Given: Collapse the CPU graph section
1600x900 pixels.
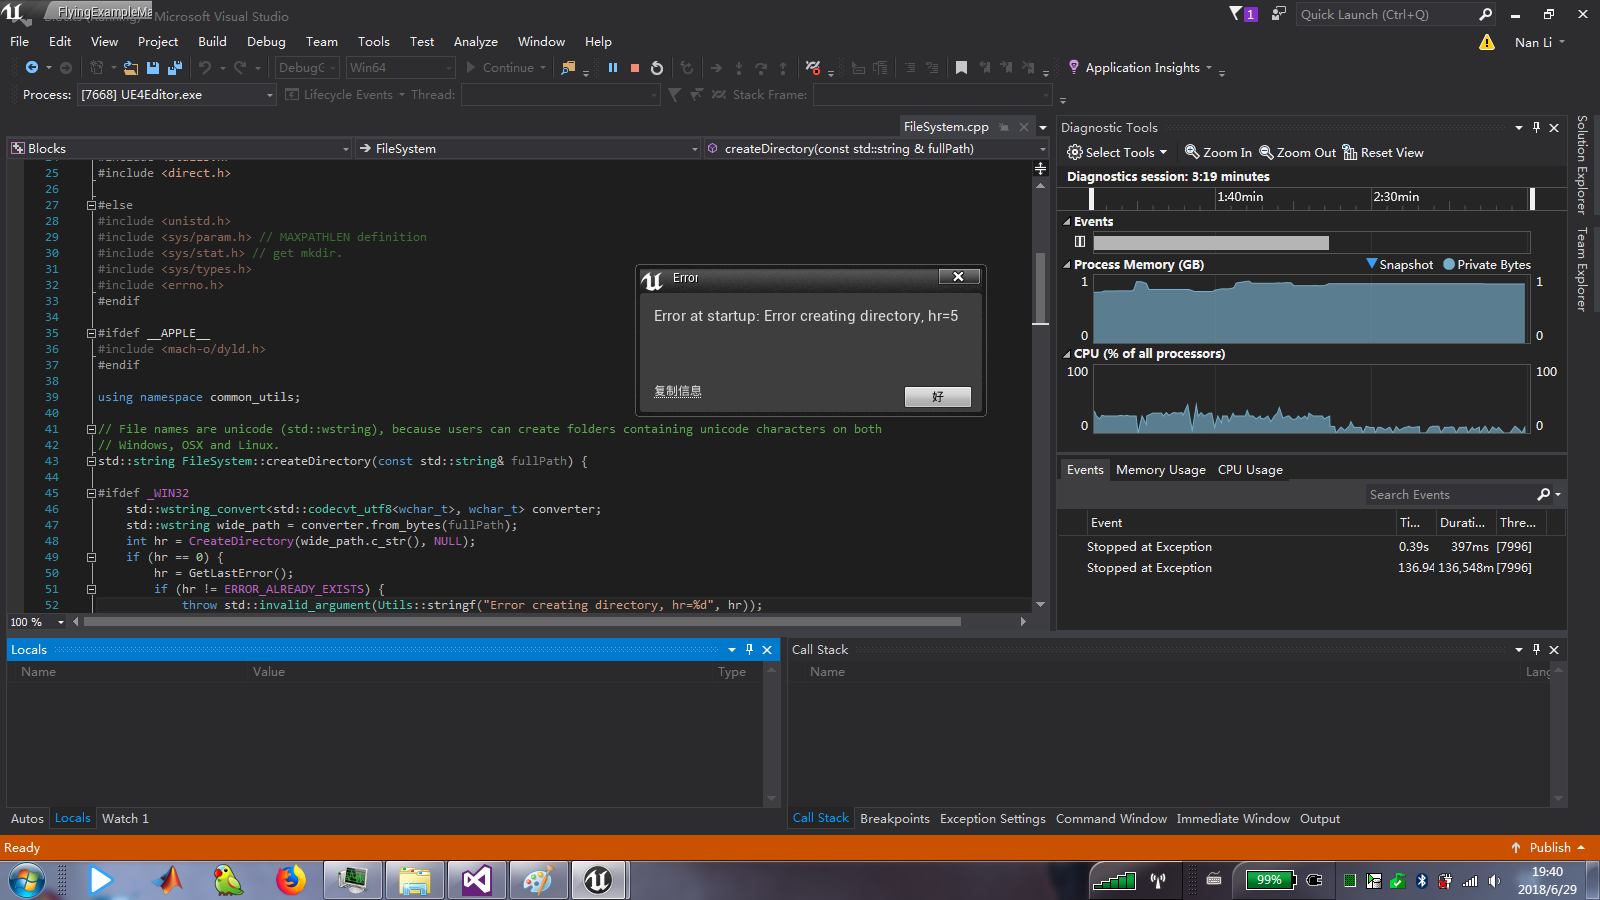Looking at the screenshot, I should coord(1066,354).
